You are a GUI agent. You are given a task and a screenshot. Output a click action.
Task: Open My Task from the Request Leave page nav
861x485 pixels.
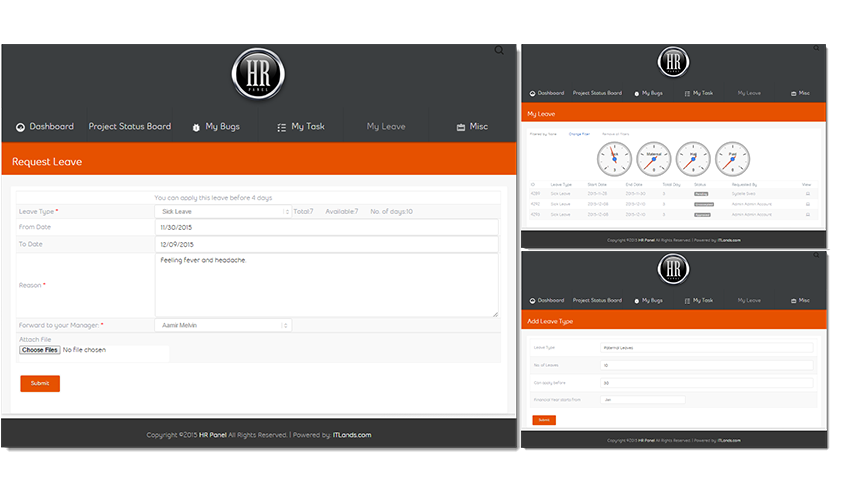coord(300,126)
